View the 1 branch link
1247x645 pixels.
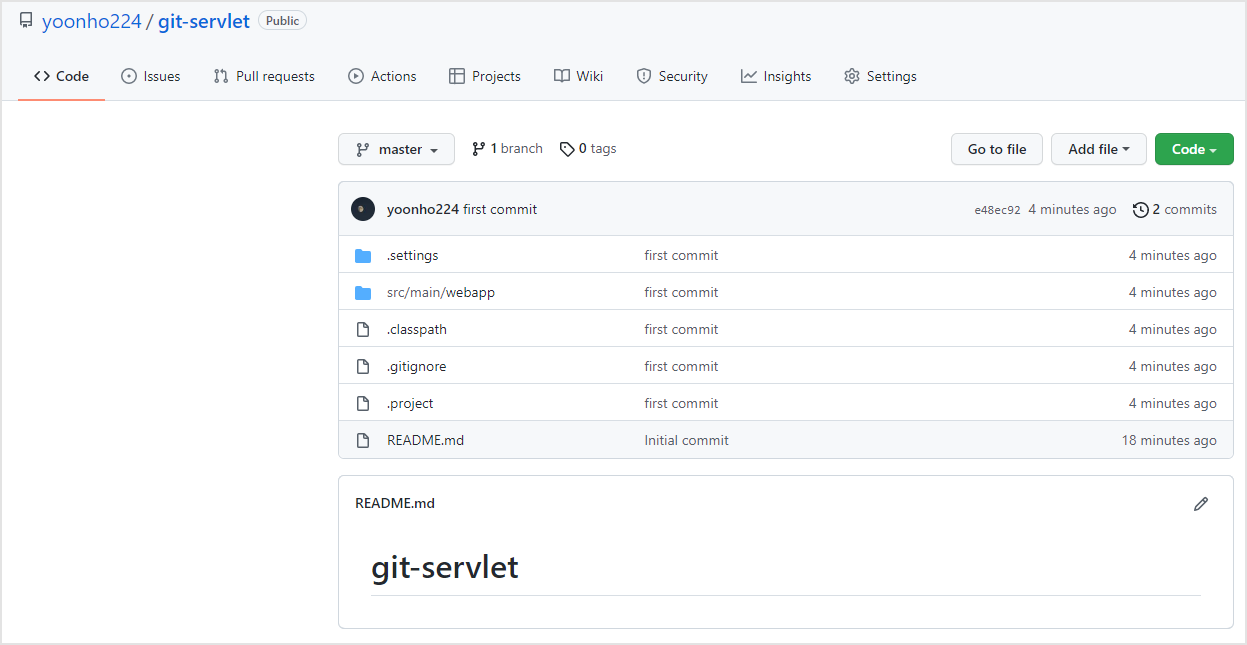pyautogui.click(x=507, y=149)
